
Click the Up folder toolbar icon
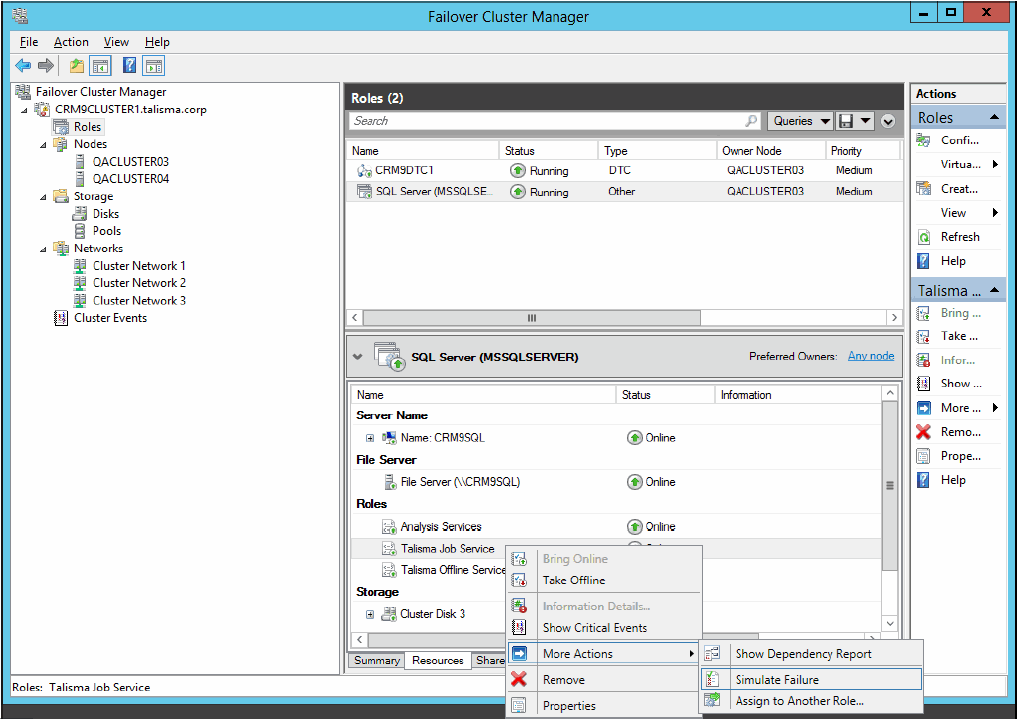77,66
